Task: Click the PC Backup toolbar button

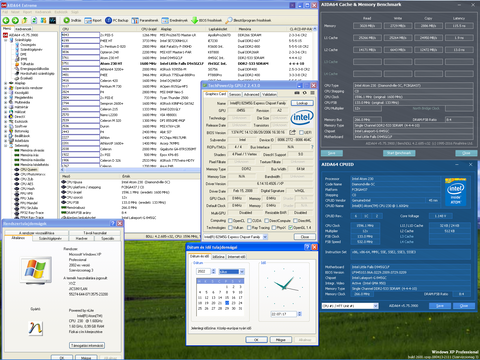Action: [117, 20]
